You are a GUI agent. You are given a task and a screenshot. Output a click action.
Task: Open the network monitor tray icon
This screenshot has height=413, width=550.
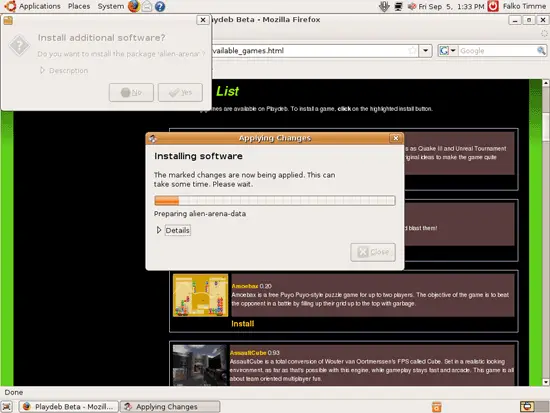pos(398,6)
